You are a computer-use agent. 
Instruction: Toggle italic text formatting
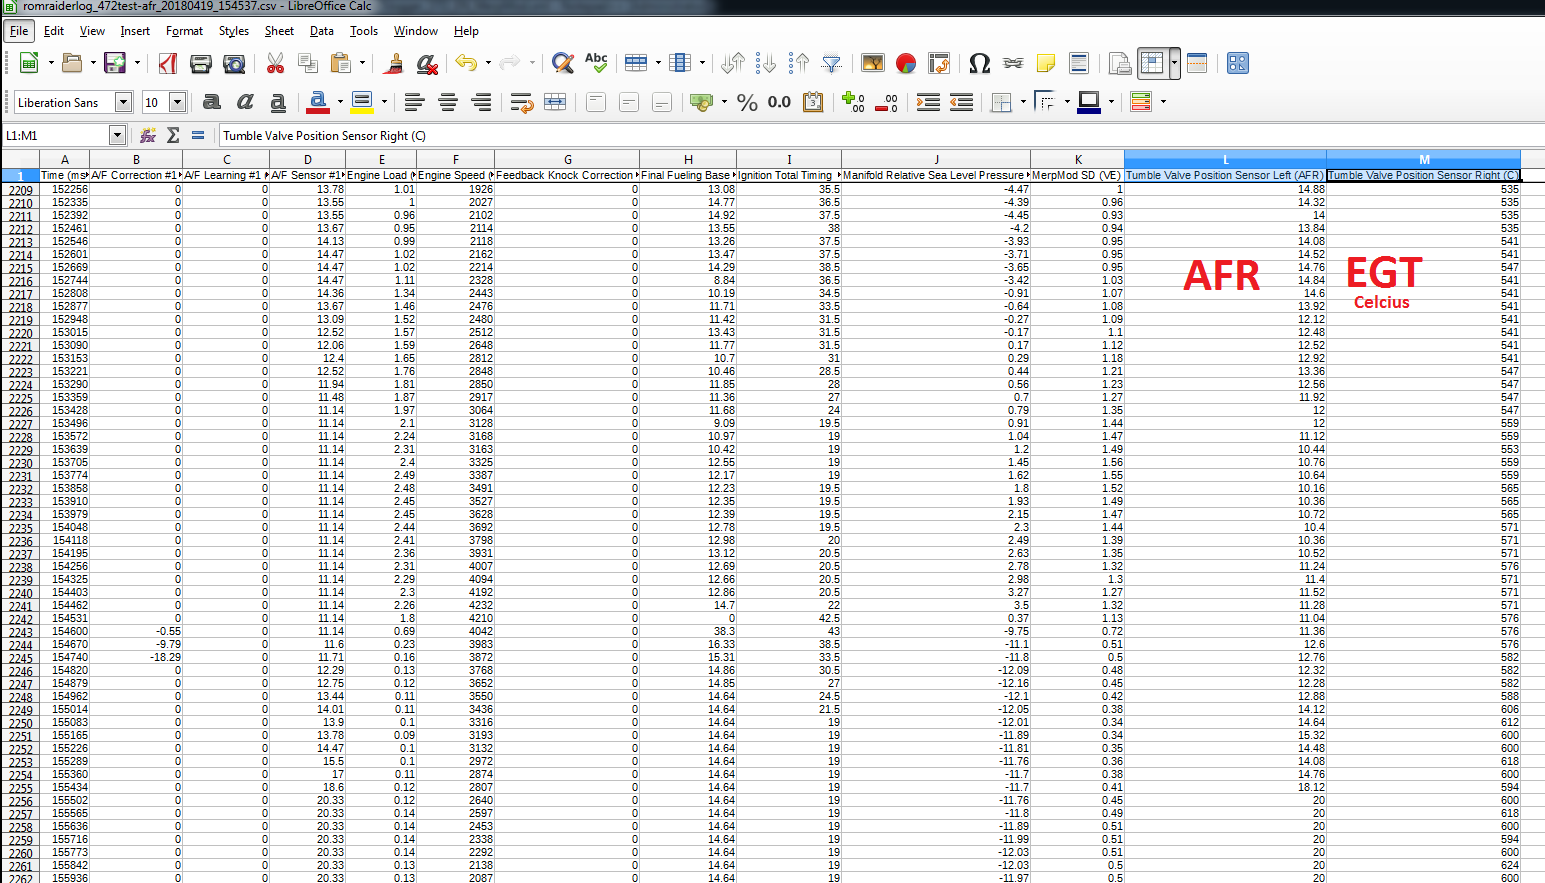click(x=245, y=102)
